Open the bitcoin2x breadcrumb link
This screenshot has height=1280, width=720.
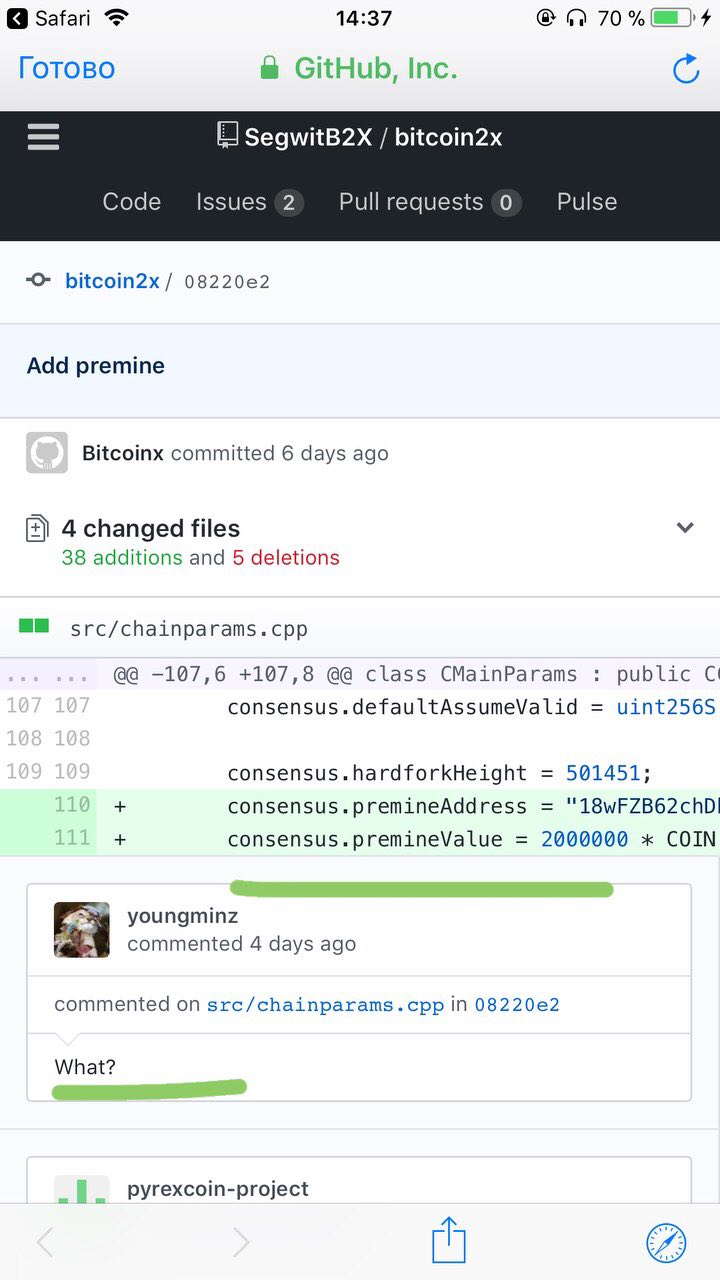112,281
